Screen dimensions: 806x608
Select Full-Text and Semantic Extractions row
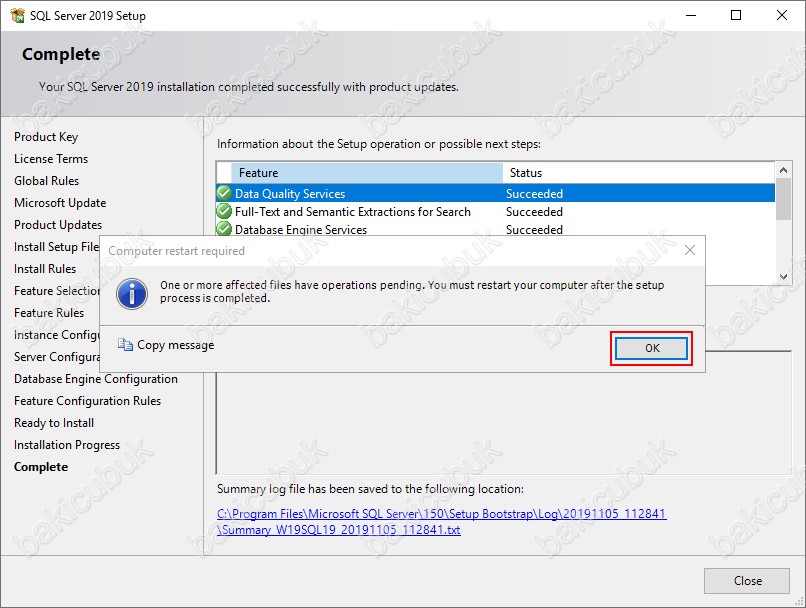point(496,211)
